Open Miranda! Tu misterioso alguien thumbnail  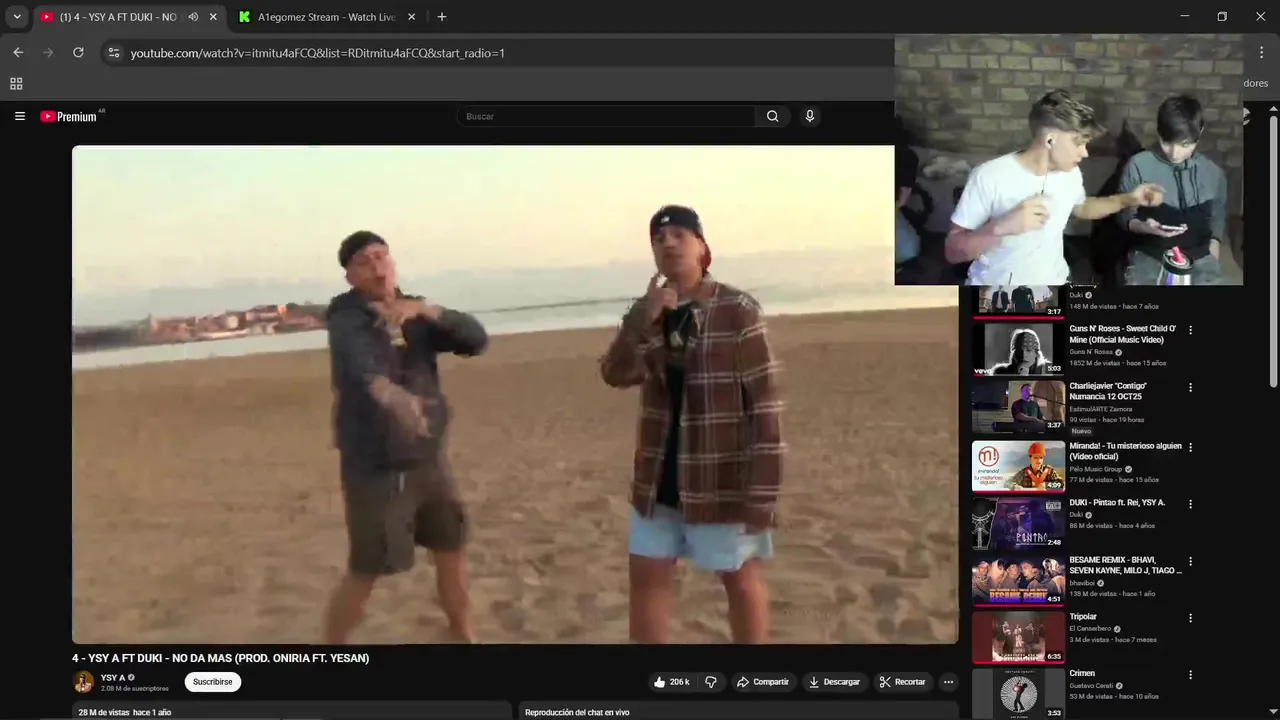tap(1018, 466)
